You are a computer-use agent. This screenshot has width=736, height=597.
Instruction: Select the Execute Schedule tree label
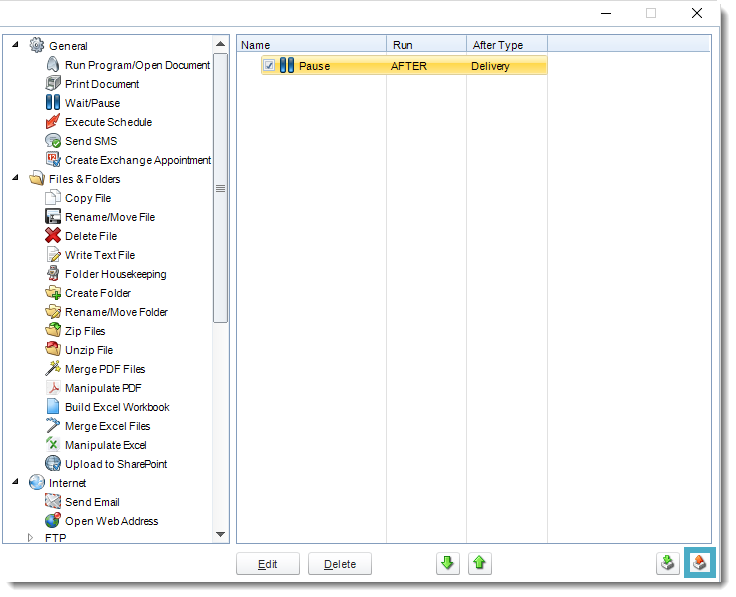[x=108, y=122]
